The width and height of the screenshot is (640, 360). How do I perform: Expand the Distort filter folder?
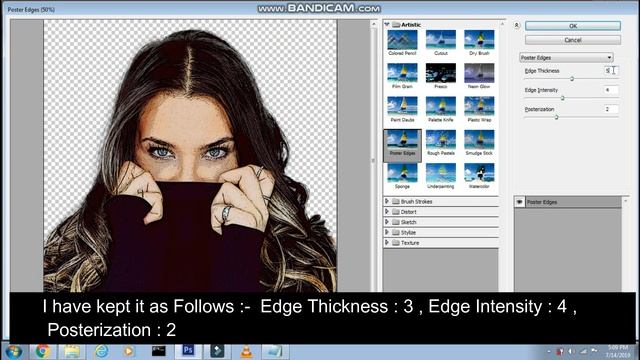point(387,211)
